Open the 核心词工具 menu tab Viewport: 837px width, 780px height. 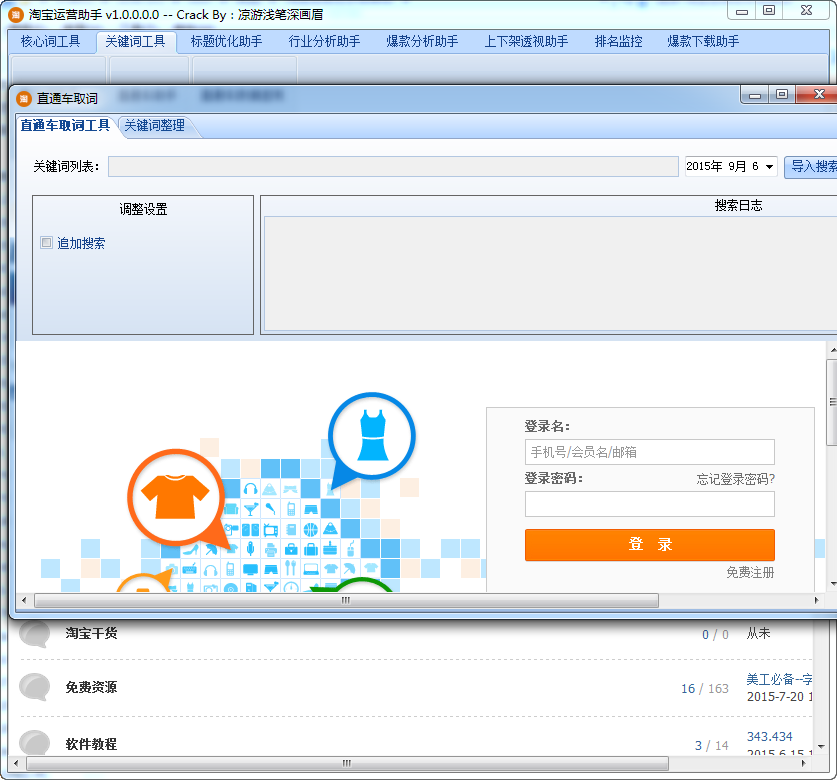click(50, 41)
